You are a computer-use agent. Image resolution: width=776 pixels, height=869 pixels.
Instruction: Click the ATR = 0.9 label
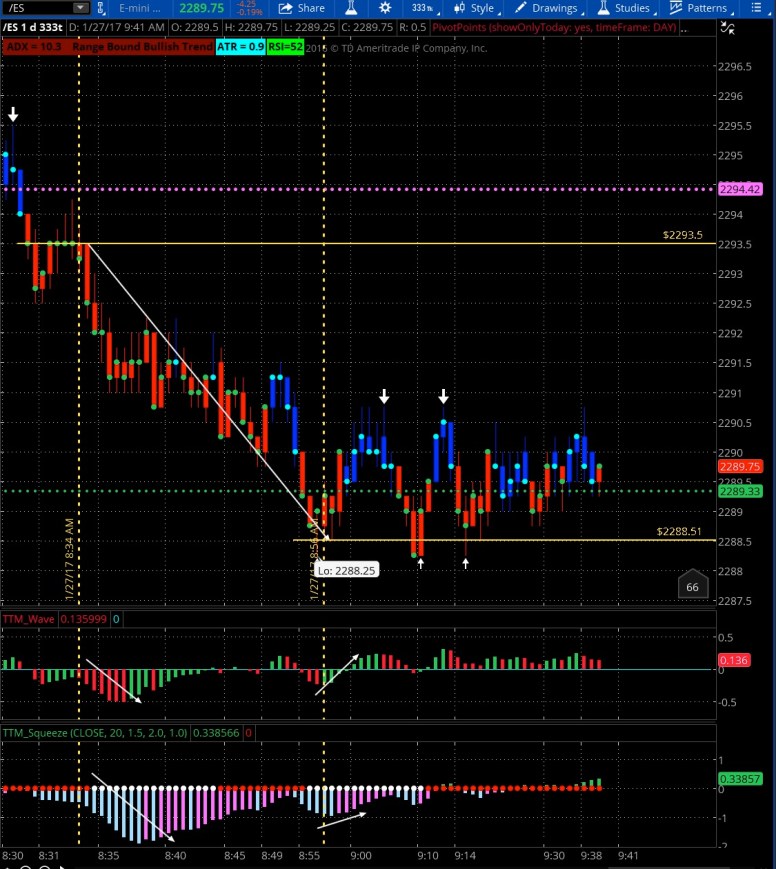[x=241, y=47]
